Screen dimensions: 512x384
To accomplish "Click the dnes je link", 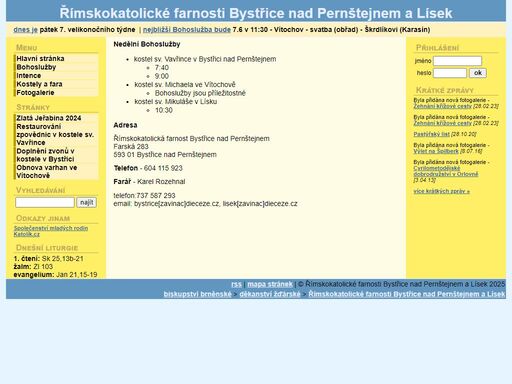I will (26, 30).
